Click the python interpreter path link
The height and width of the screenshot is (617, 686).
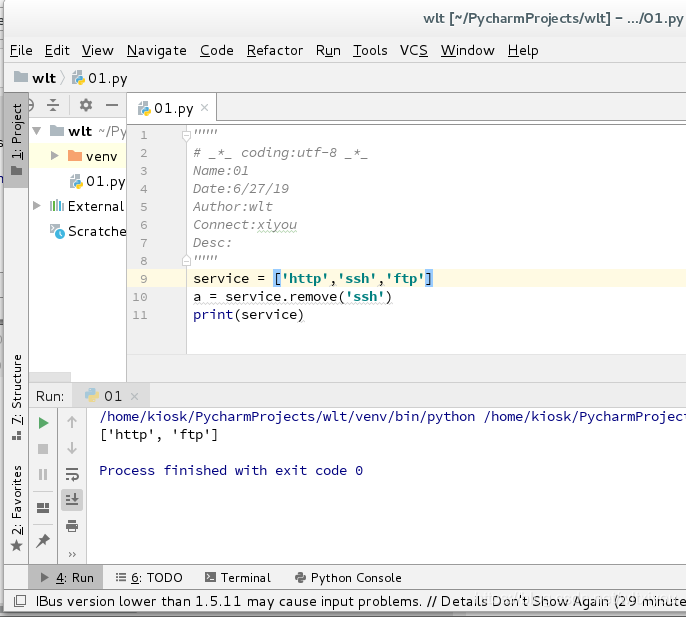tap(287, 417)
